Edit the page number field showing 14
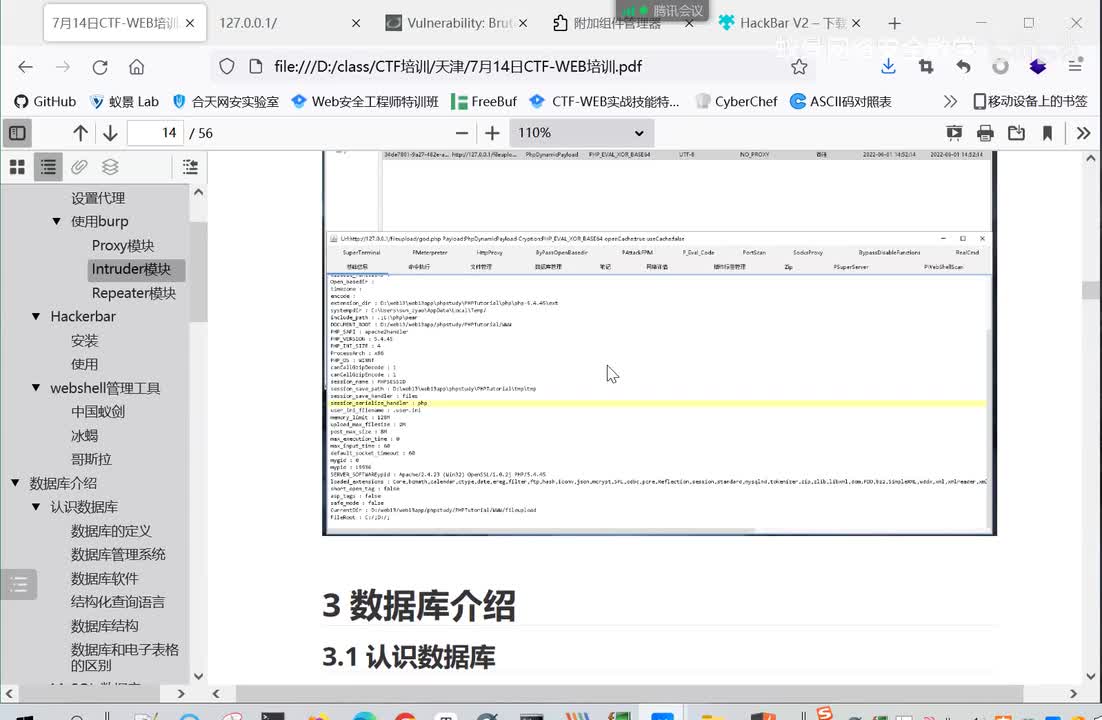 155,133
